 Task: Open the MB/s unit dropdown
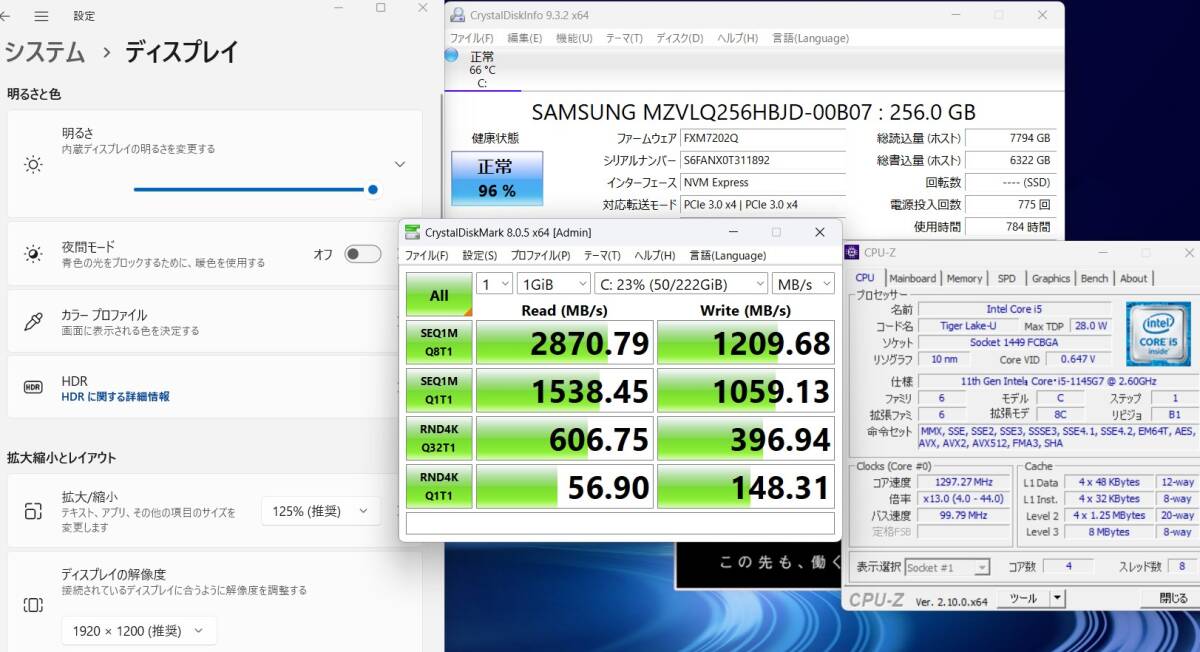coord(803,285)
